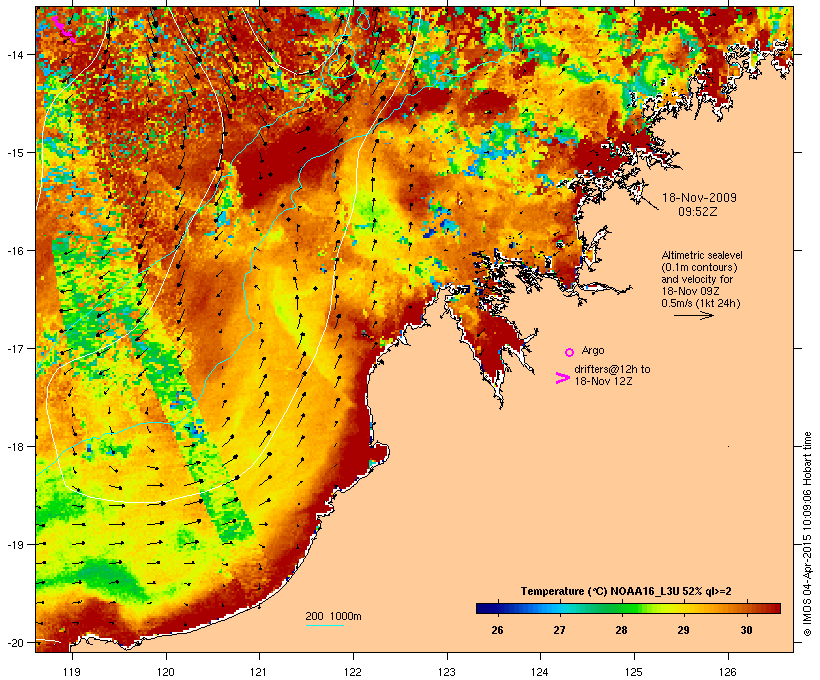
Task: Click the 'and velocity for' legend line
Action: (x=697, y=279)
